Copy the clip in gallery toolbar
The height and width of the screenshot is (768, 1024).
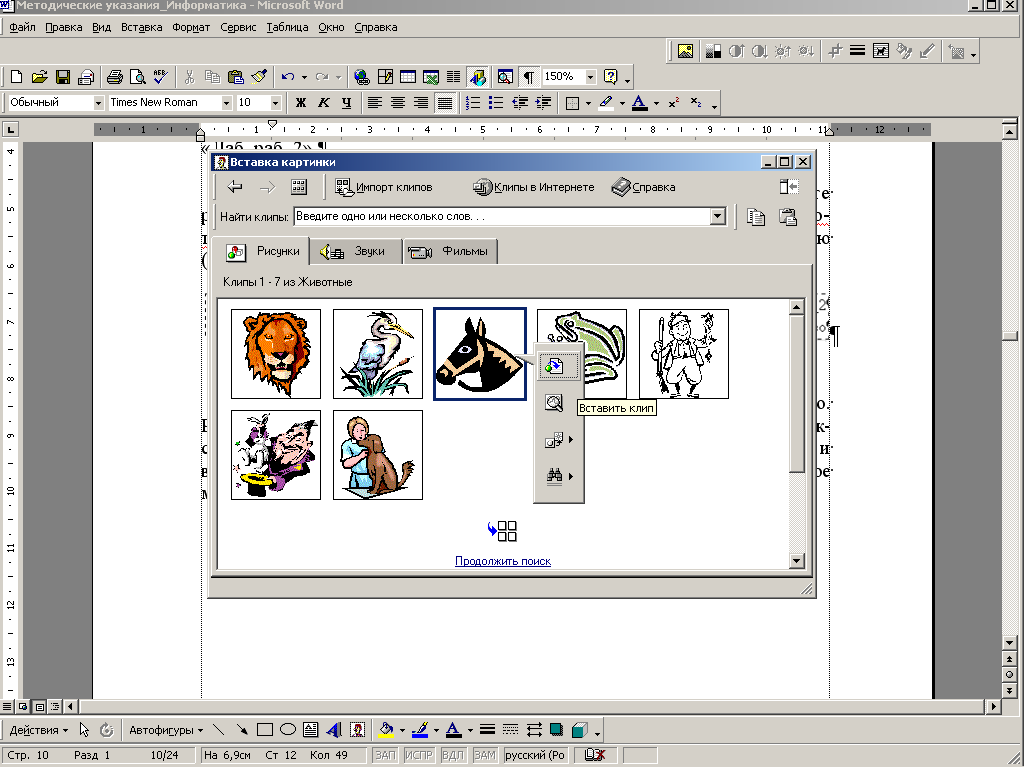[756, 217]
